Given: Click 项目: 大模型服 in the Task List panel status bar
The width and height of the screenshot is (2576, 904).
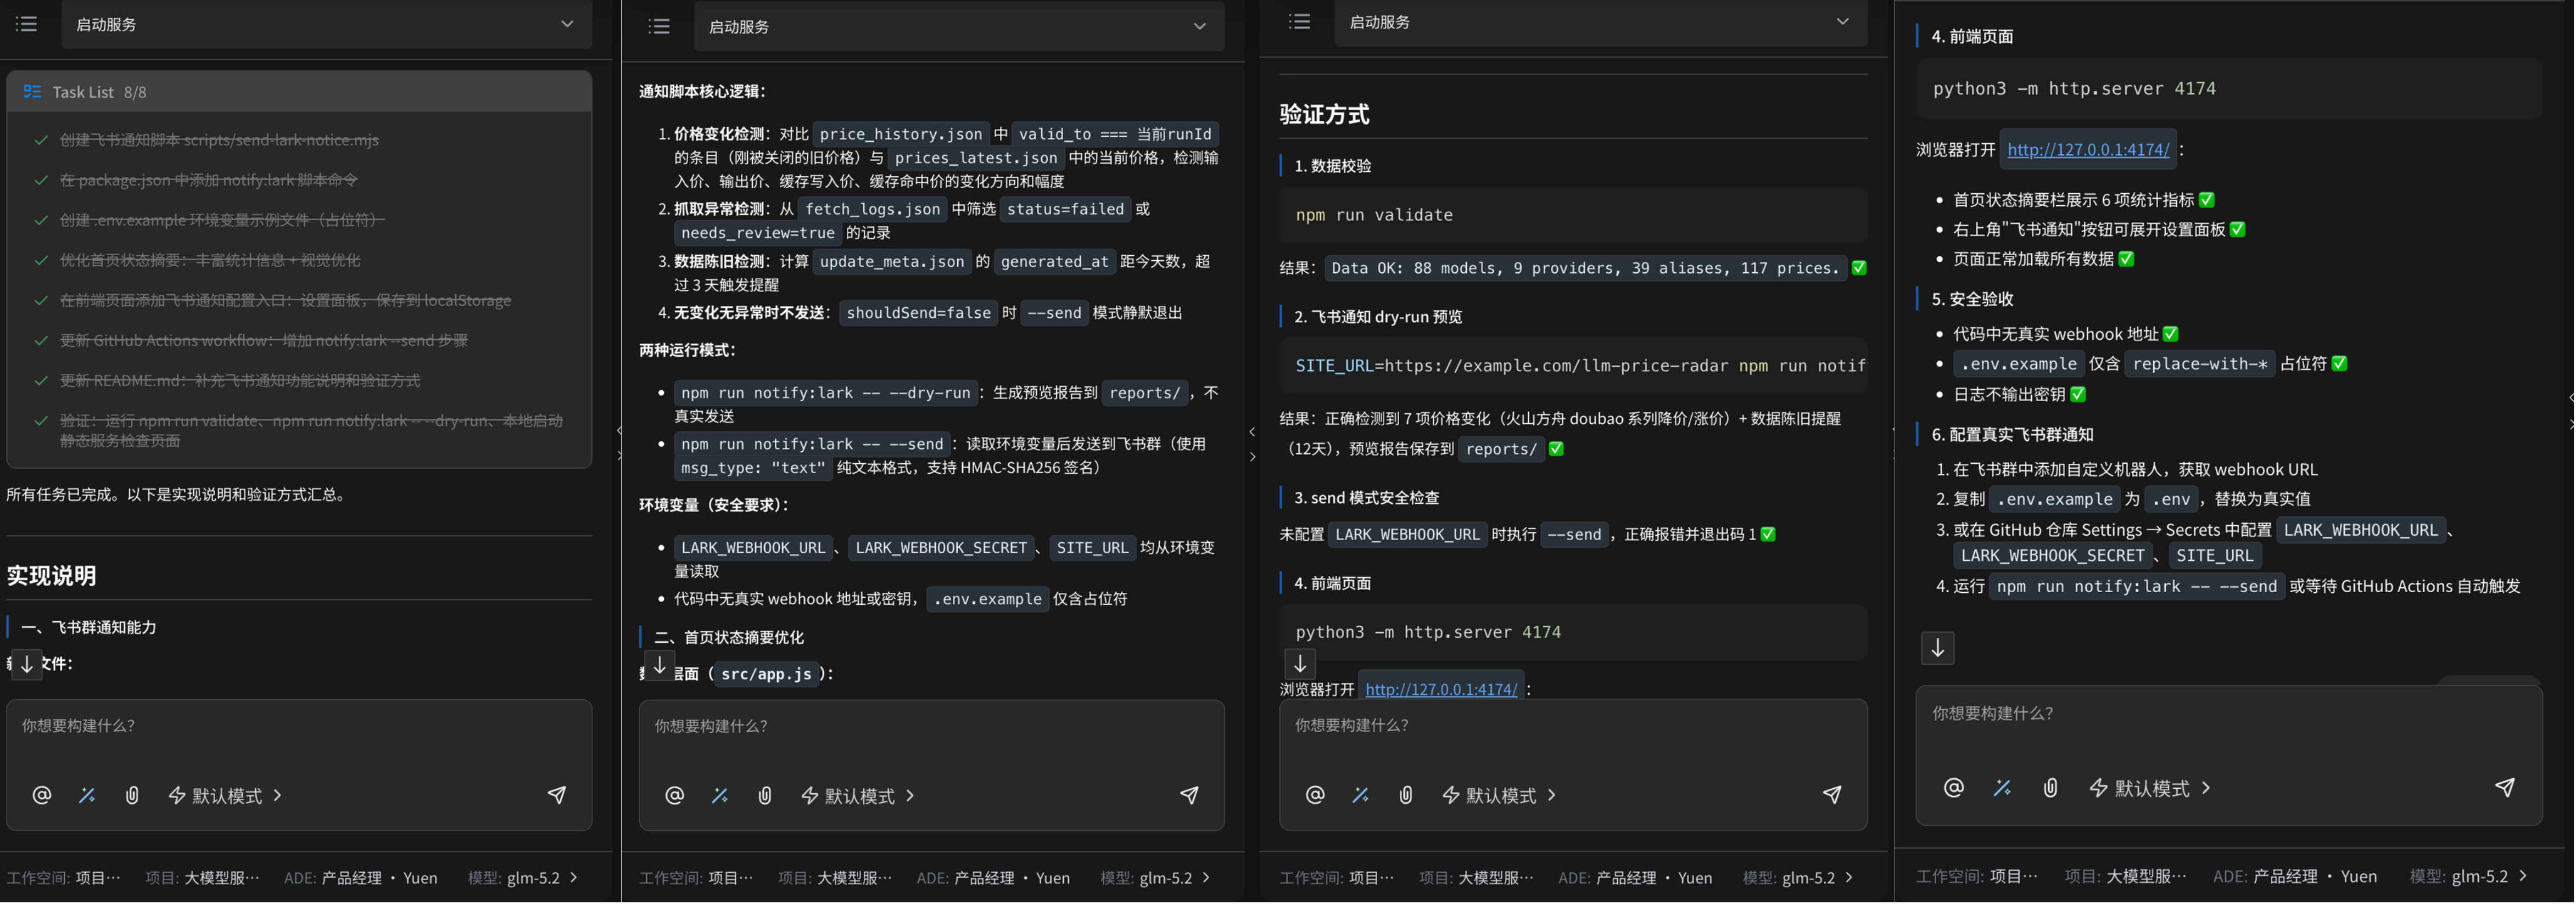Looking at the screenshot, I should (202, 877).
